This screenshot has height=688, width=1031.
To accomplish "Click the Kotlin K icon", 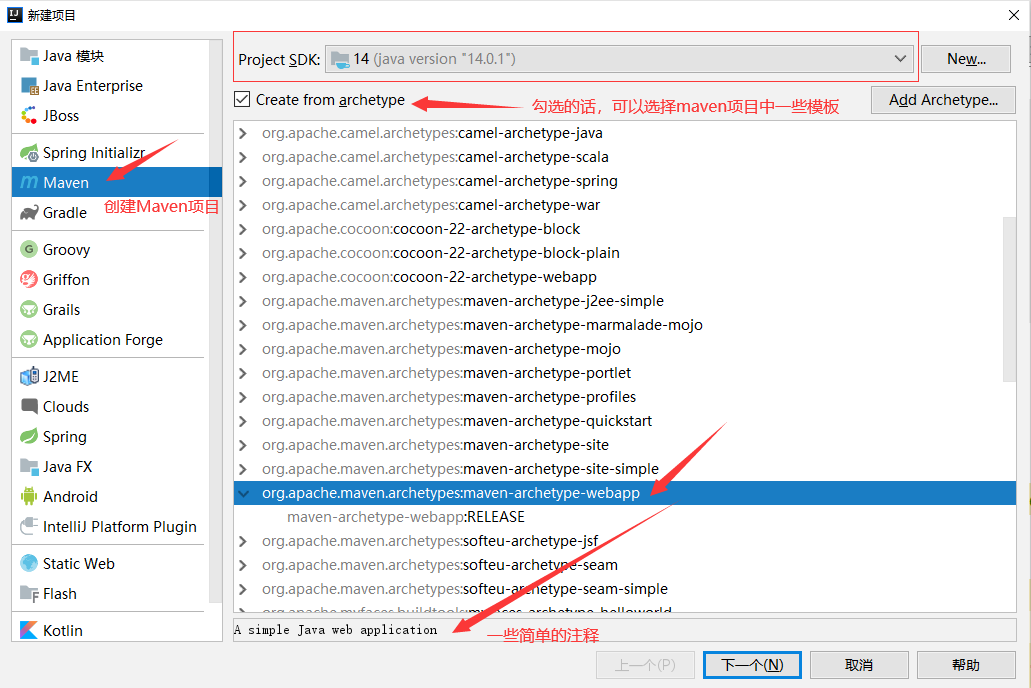I will tap(29, 630).
